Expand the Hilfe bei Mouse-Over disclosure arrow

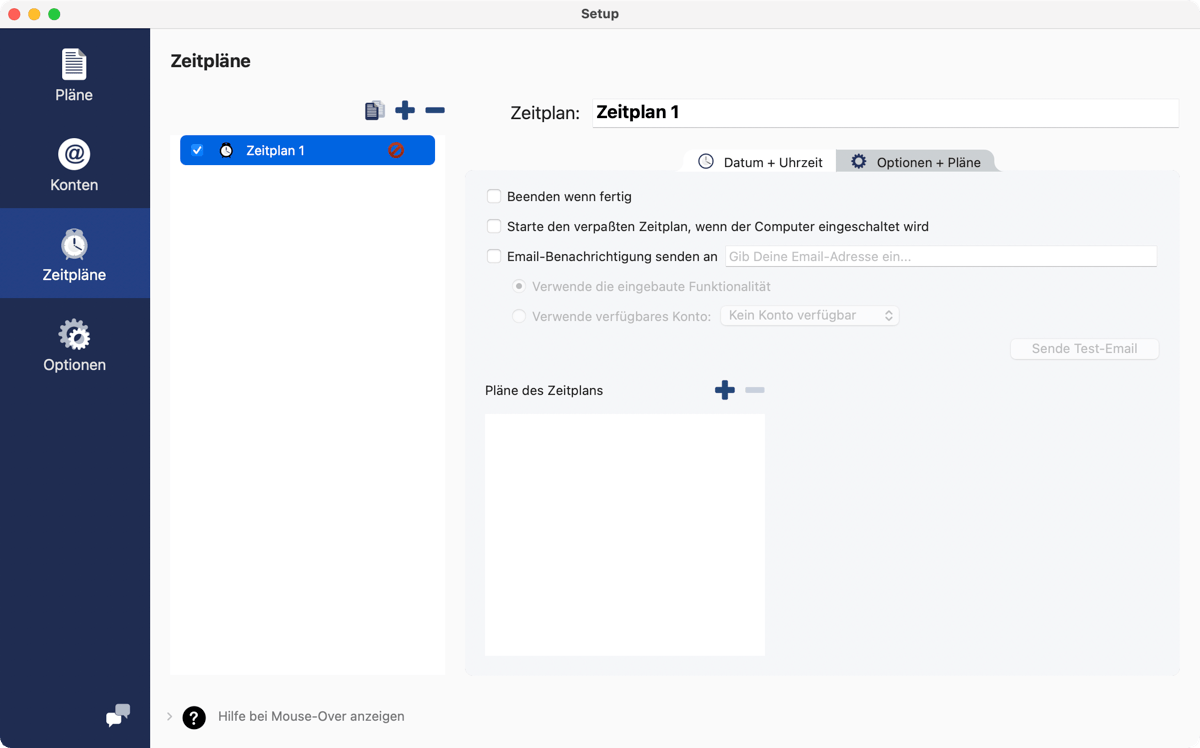pyautogui.click(x=169, y=717)
